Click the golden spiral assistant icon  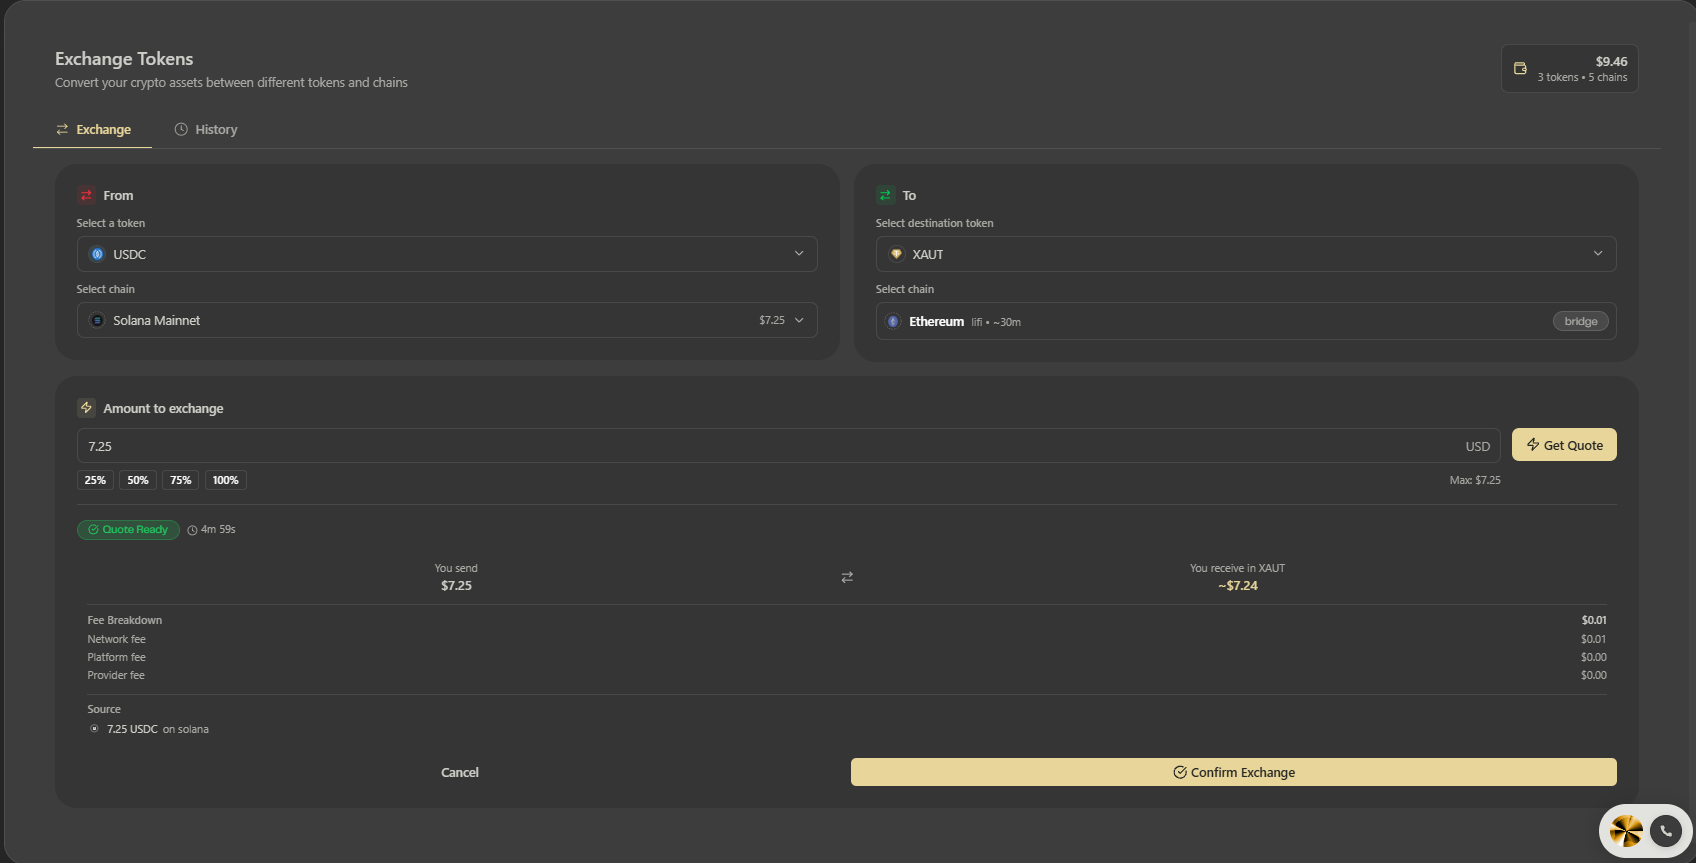(1626, 831)
